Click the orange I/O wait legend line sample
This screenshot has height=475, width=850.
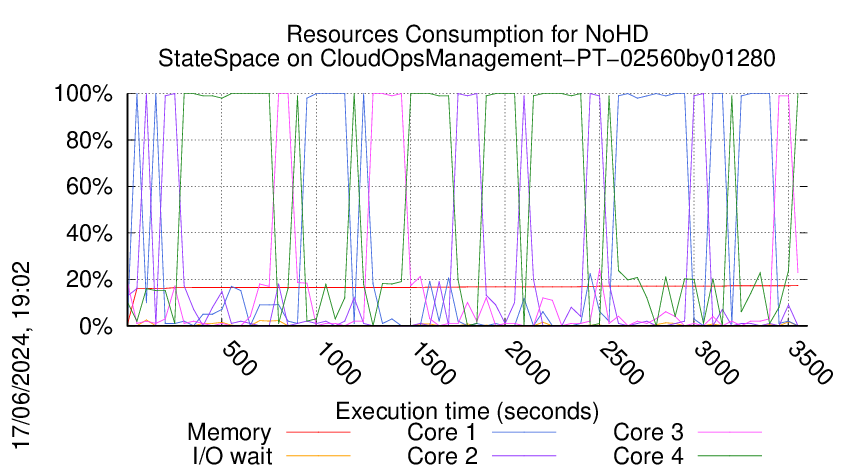(x=318, y=455)
